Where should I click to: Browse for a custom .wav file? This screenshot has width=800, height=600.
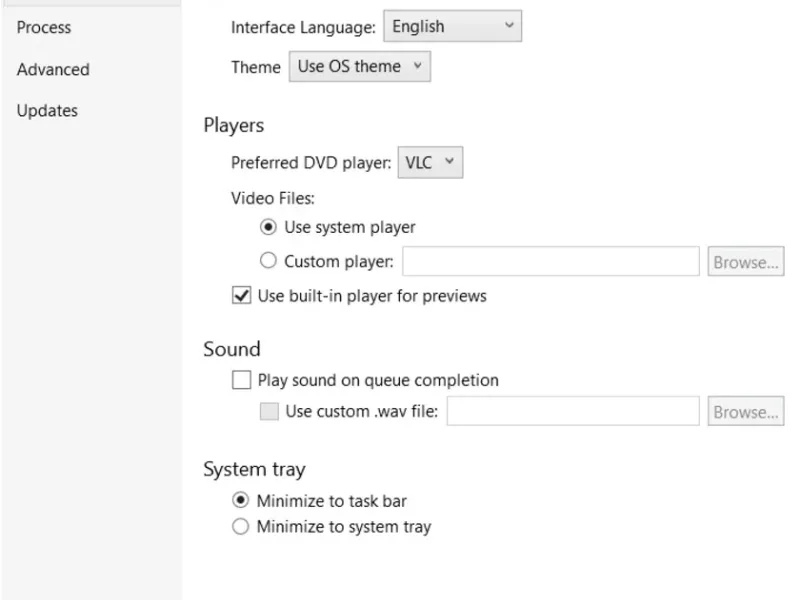tap(745, 412)
